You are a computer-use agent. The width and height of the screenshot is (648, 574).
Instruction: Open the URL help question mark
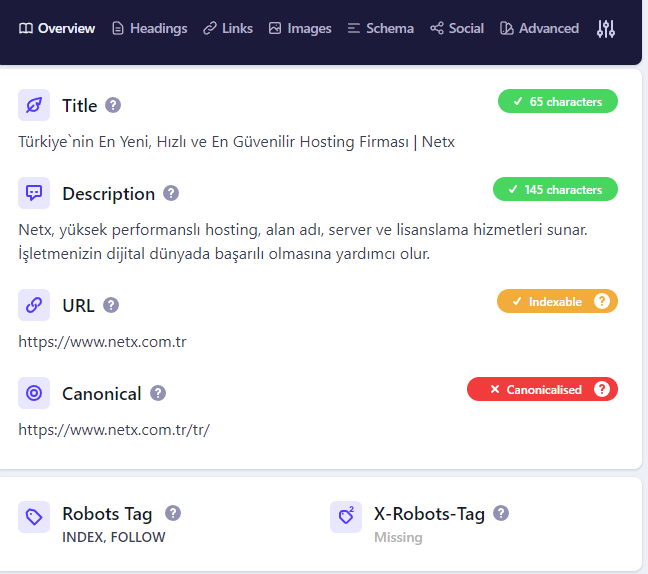[111, 305]
